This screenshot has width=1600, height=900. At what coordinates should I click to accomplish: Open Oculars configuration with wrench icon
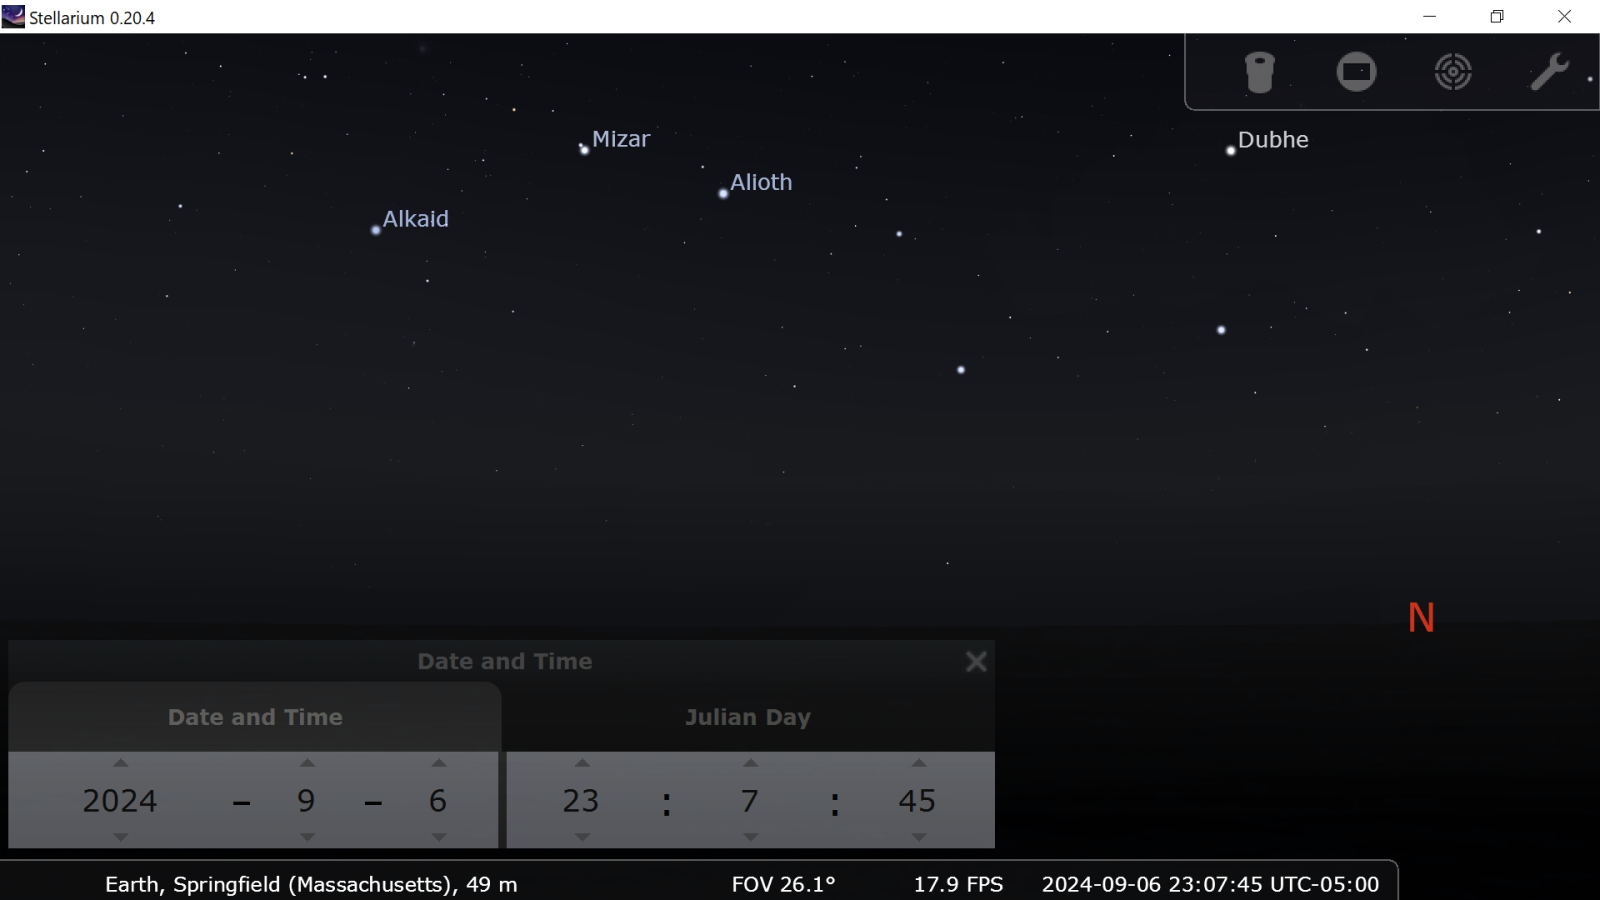pyautogui.click(x=1548, y=72)
